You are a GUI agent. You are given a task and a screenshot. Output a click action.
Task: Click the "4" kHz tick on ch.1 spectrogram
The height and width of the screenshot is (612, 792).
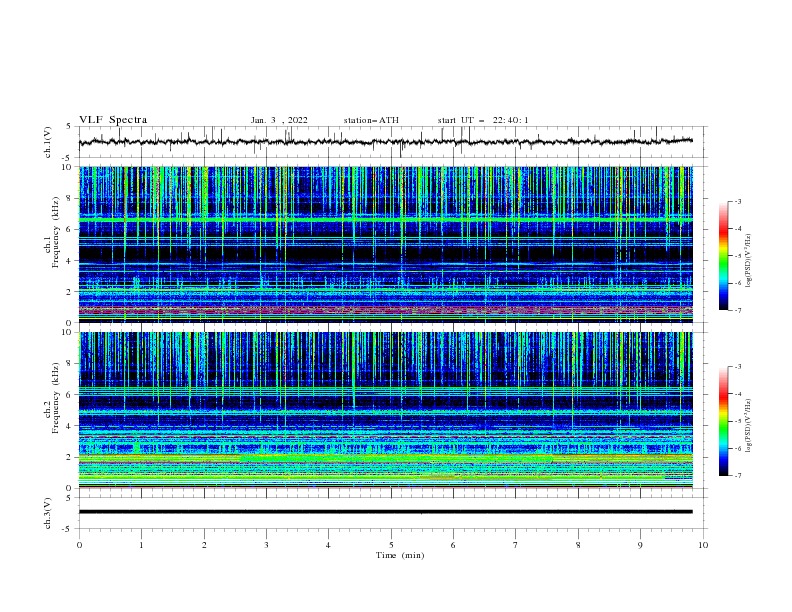70,261
